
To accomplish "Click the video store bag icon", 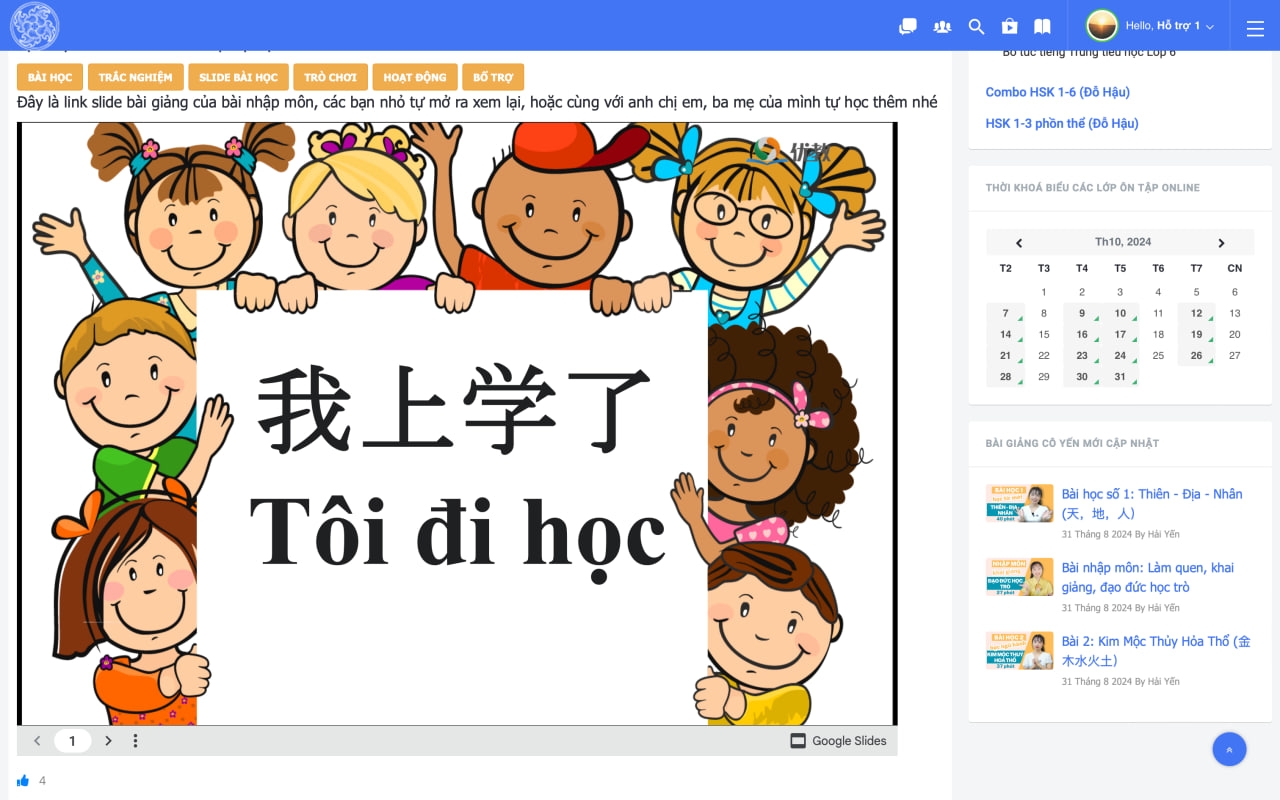I will pyautogui.click(x=1009, y=27).
